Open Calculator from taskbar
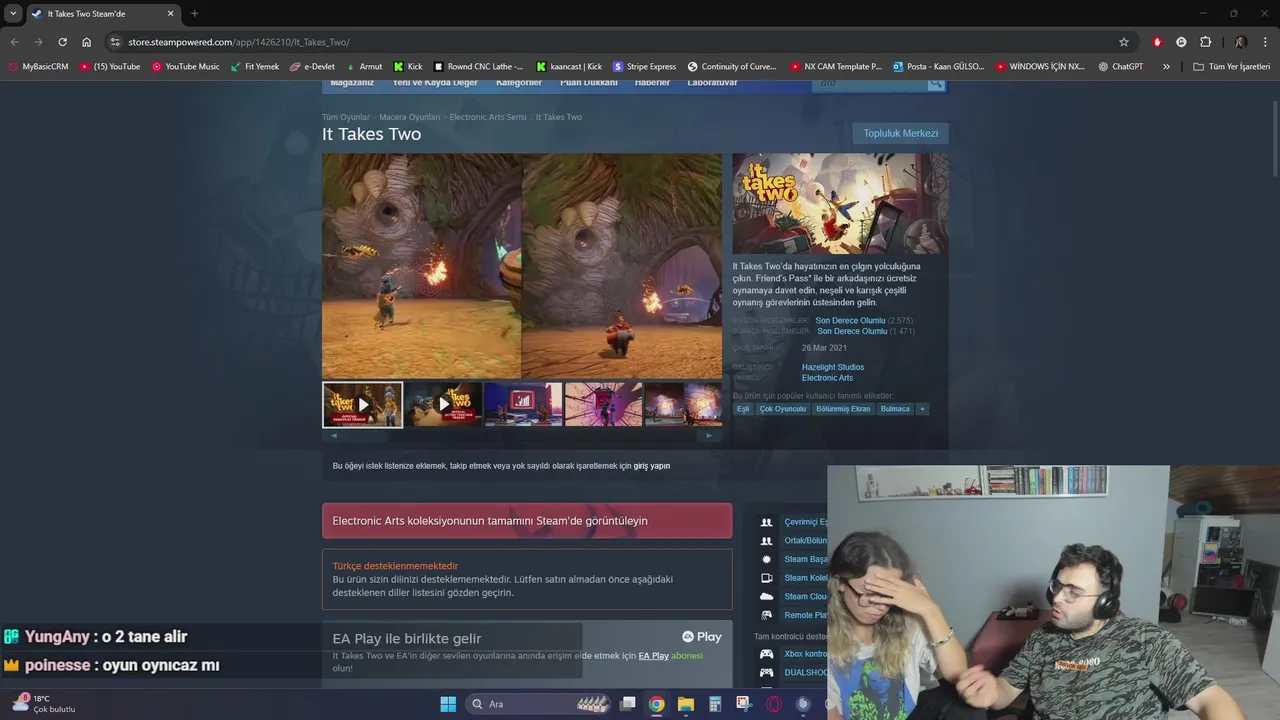 (x=715, y=704)
